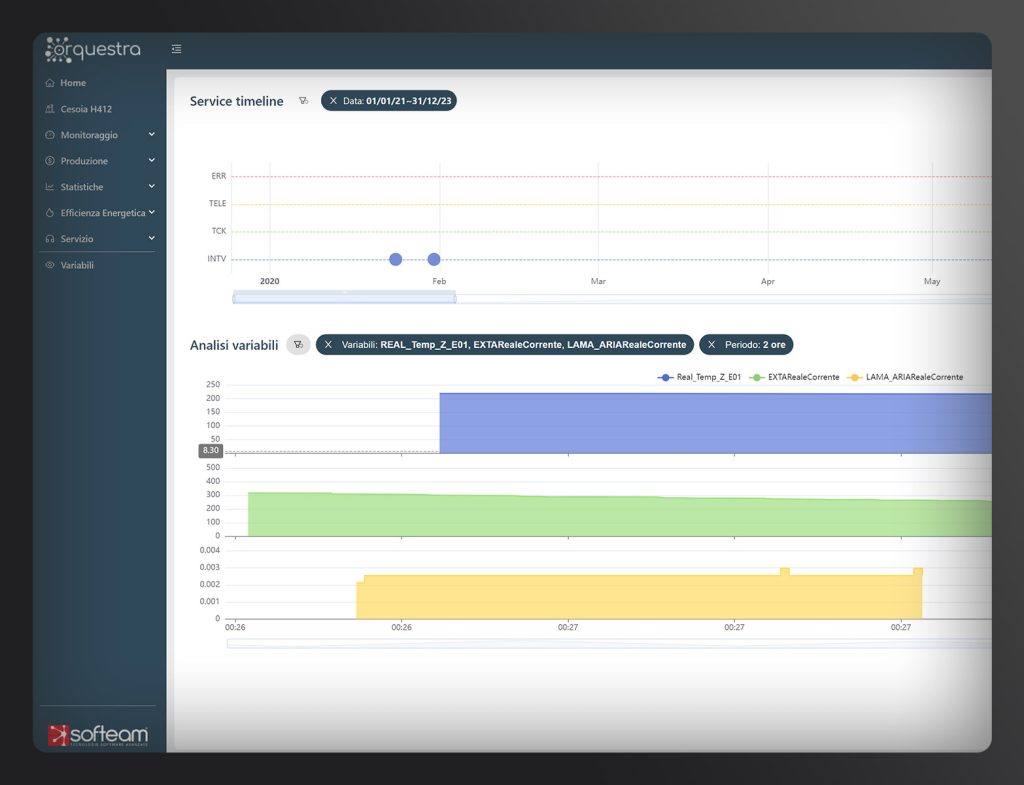Click the Home icon in the sidebar
1024x785 pixels.
pyautogui.click(x=52, y=82)
